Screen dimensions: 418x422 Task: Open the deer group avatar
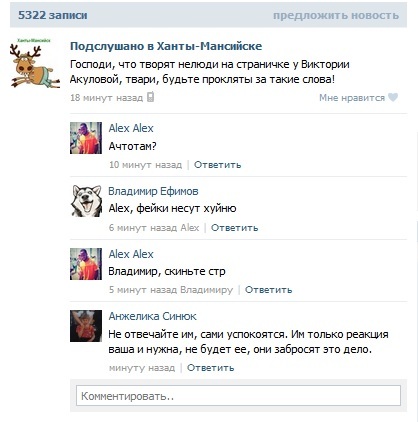(x=35, y=63)
